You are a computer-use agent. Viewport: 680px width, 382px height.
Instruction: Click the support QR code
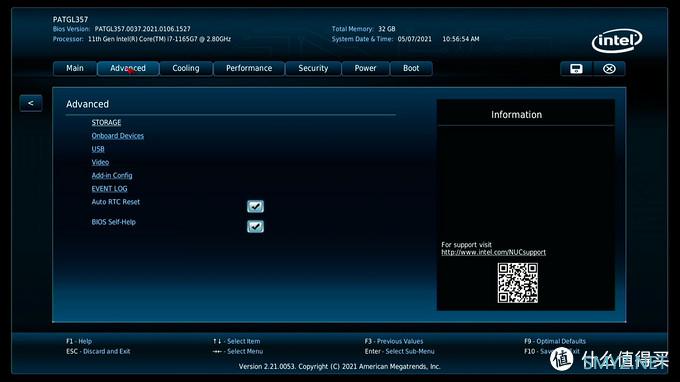coord(517,282)
